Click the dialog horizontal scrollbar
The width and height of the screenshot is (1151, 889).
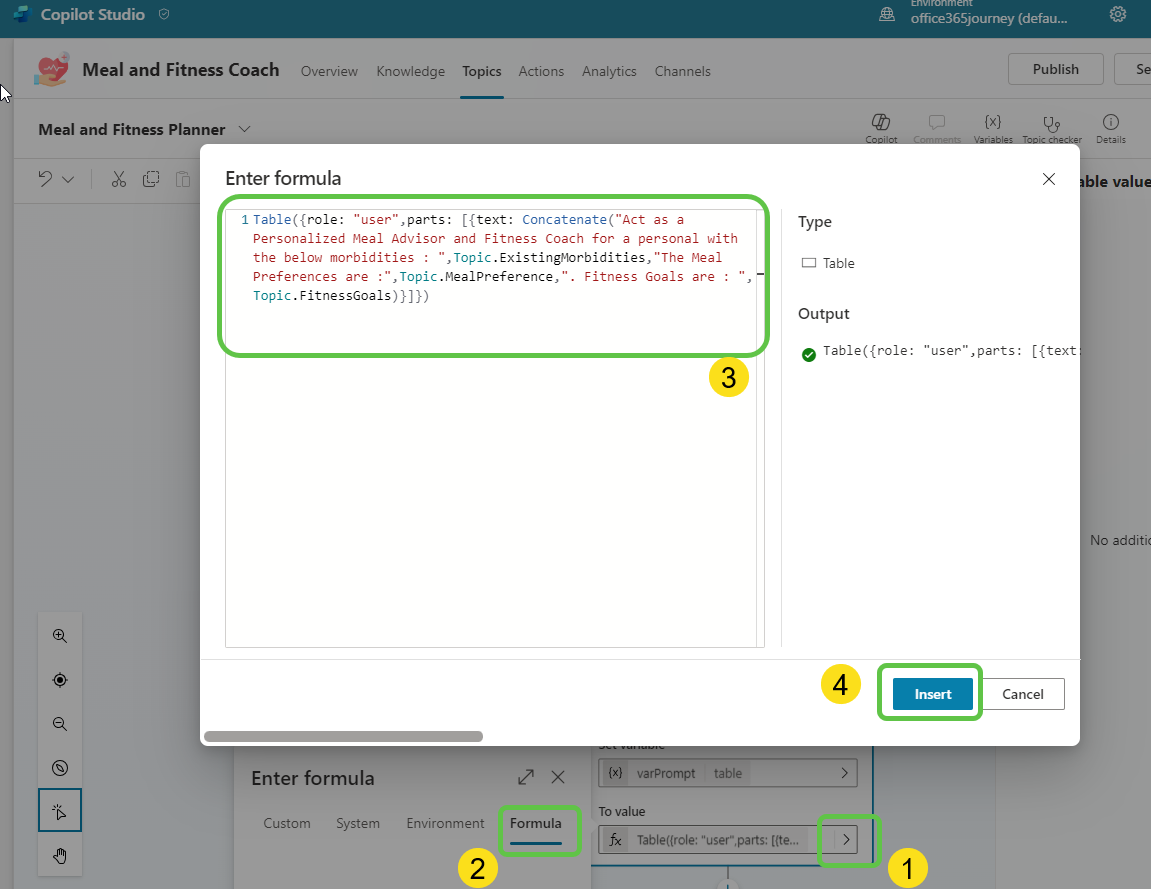coord(343,736)
